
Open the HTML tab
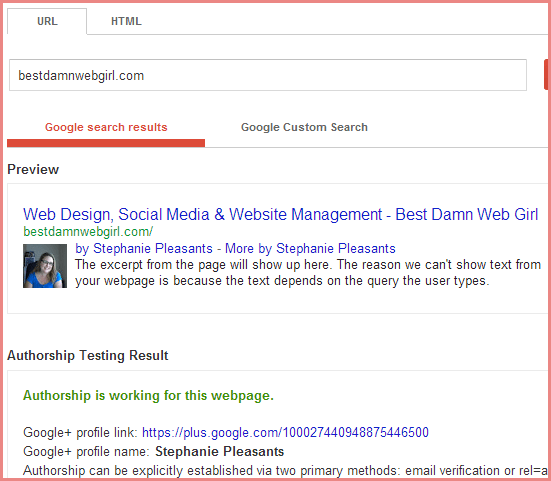pos(126,21)
